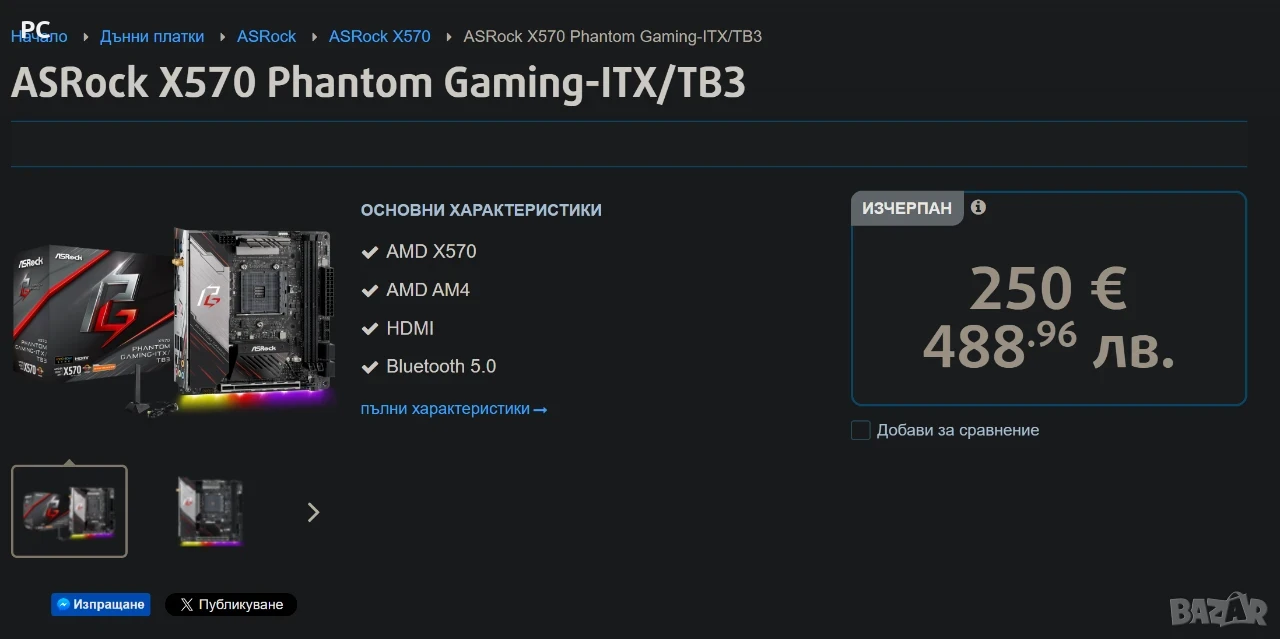Click the ИЗЧЕРПАН availability badge
Screen dimensions: 1280x639
(x=907, y=209)
